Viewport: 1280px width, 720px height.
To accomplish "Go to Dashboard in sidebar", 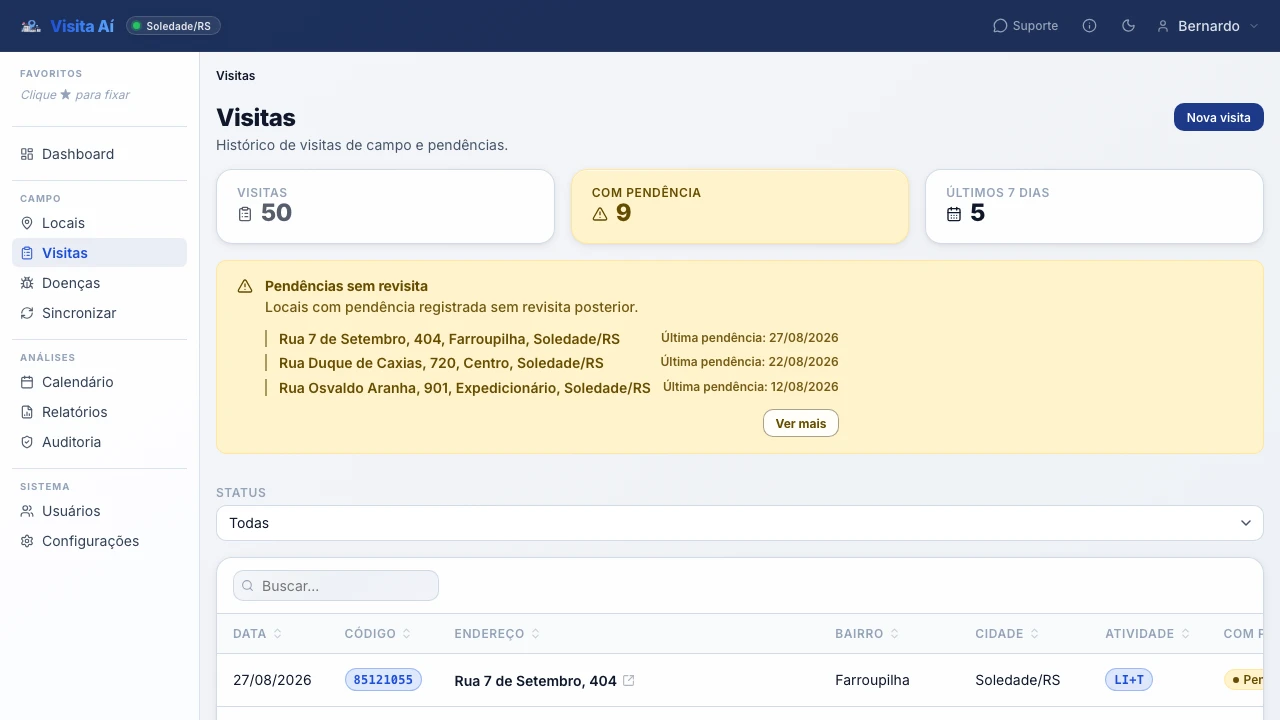I will (x=99, y=154).
